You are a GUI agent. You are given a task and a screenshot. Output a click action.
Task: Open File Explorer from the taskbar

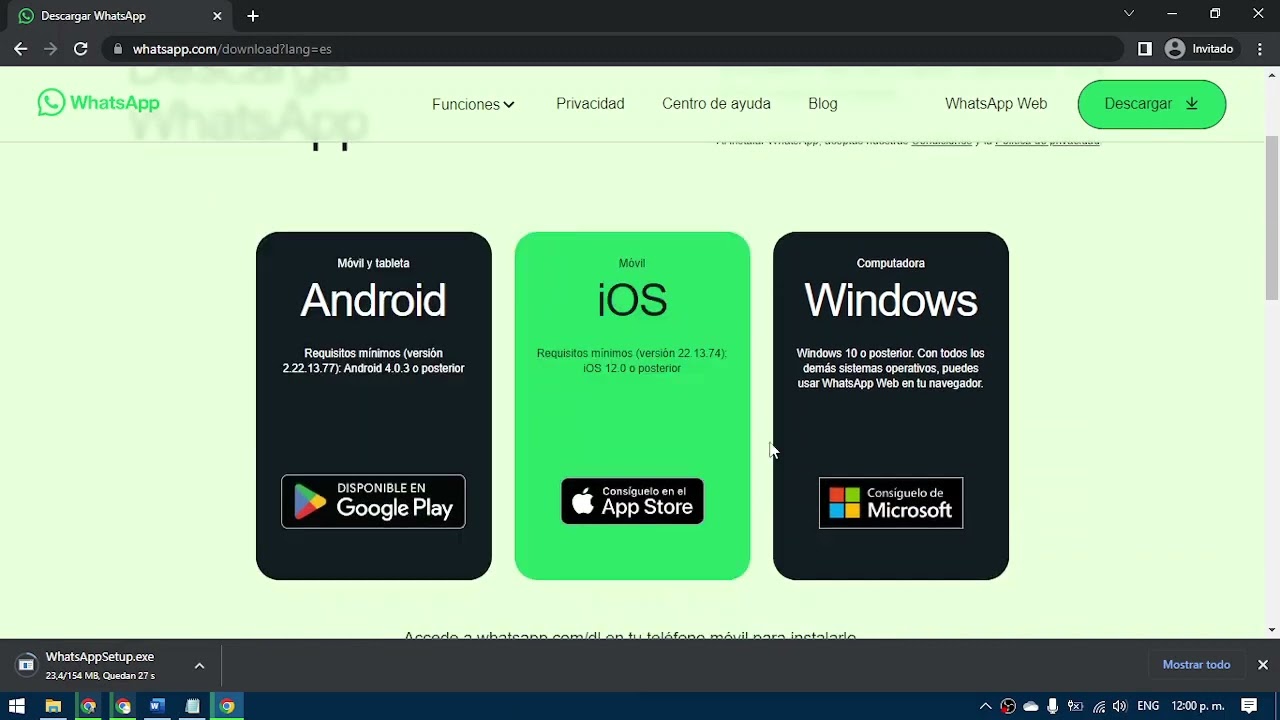point(53,706)
